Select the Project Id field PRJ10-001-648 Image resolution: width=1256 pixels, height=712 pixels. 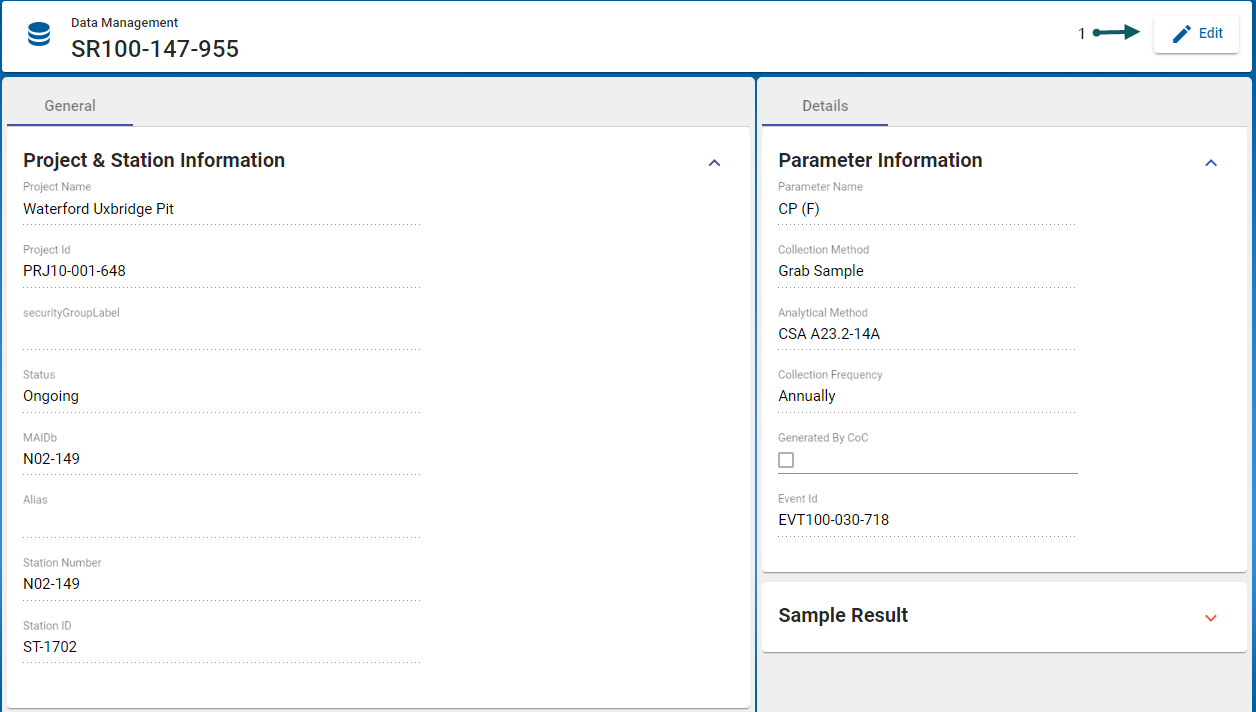220,271
